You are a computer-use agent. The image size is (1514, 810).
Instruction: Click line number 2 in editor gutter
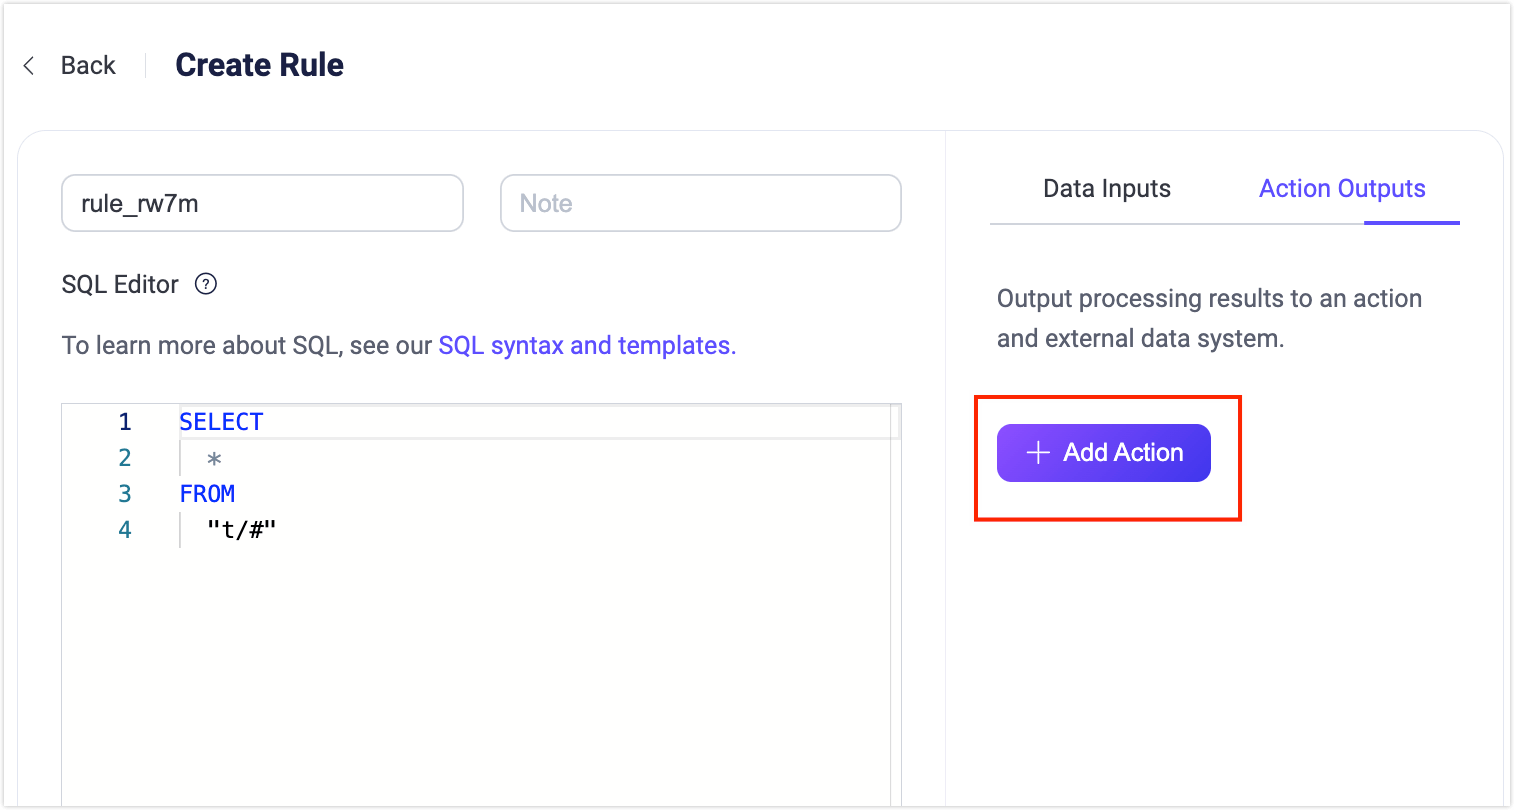coord(125,458)
